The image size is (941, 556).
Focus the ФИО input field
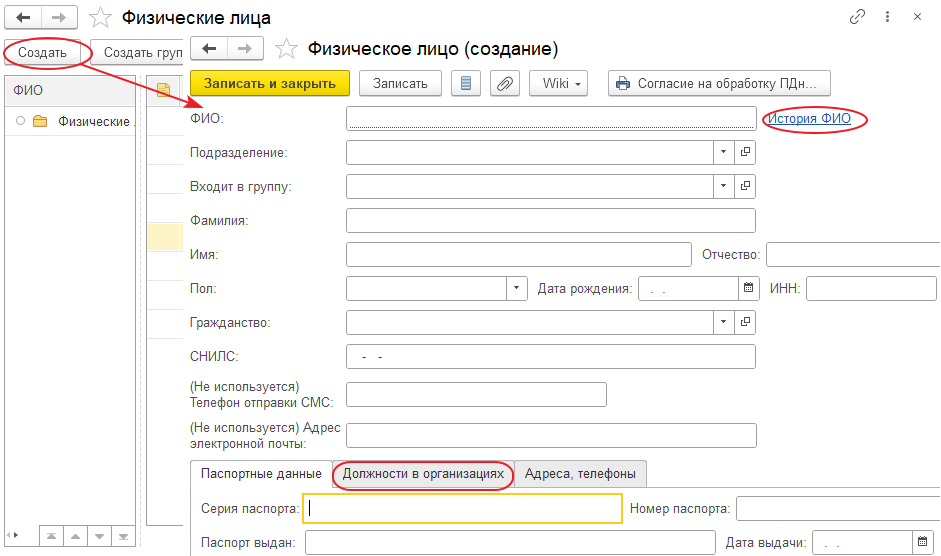coord(550,118)
